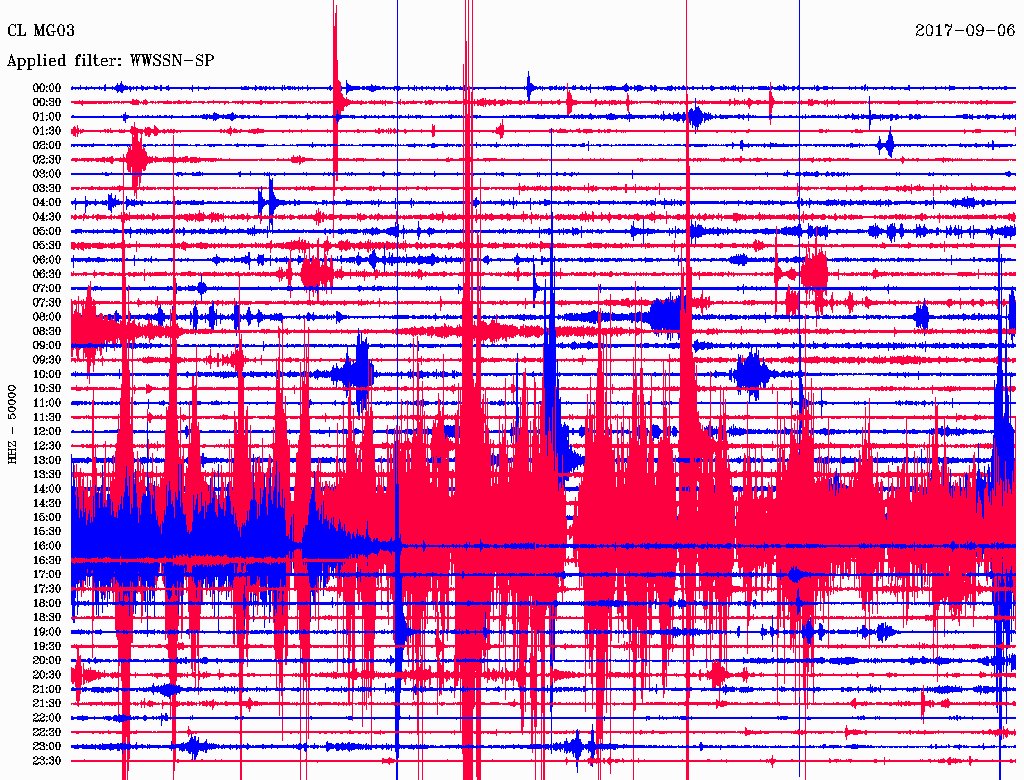Select the 16:30 time label
The height and width of the screenshot is (780, 1024).
(47, 561)
